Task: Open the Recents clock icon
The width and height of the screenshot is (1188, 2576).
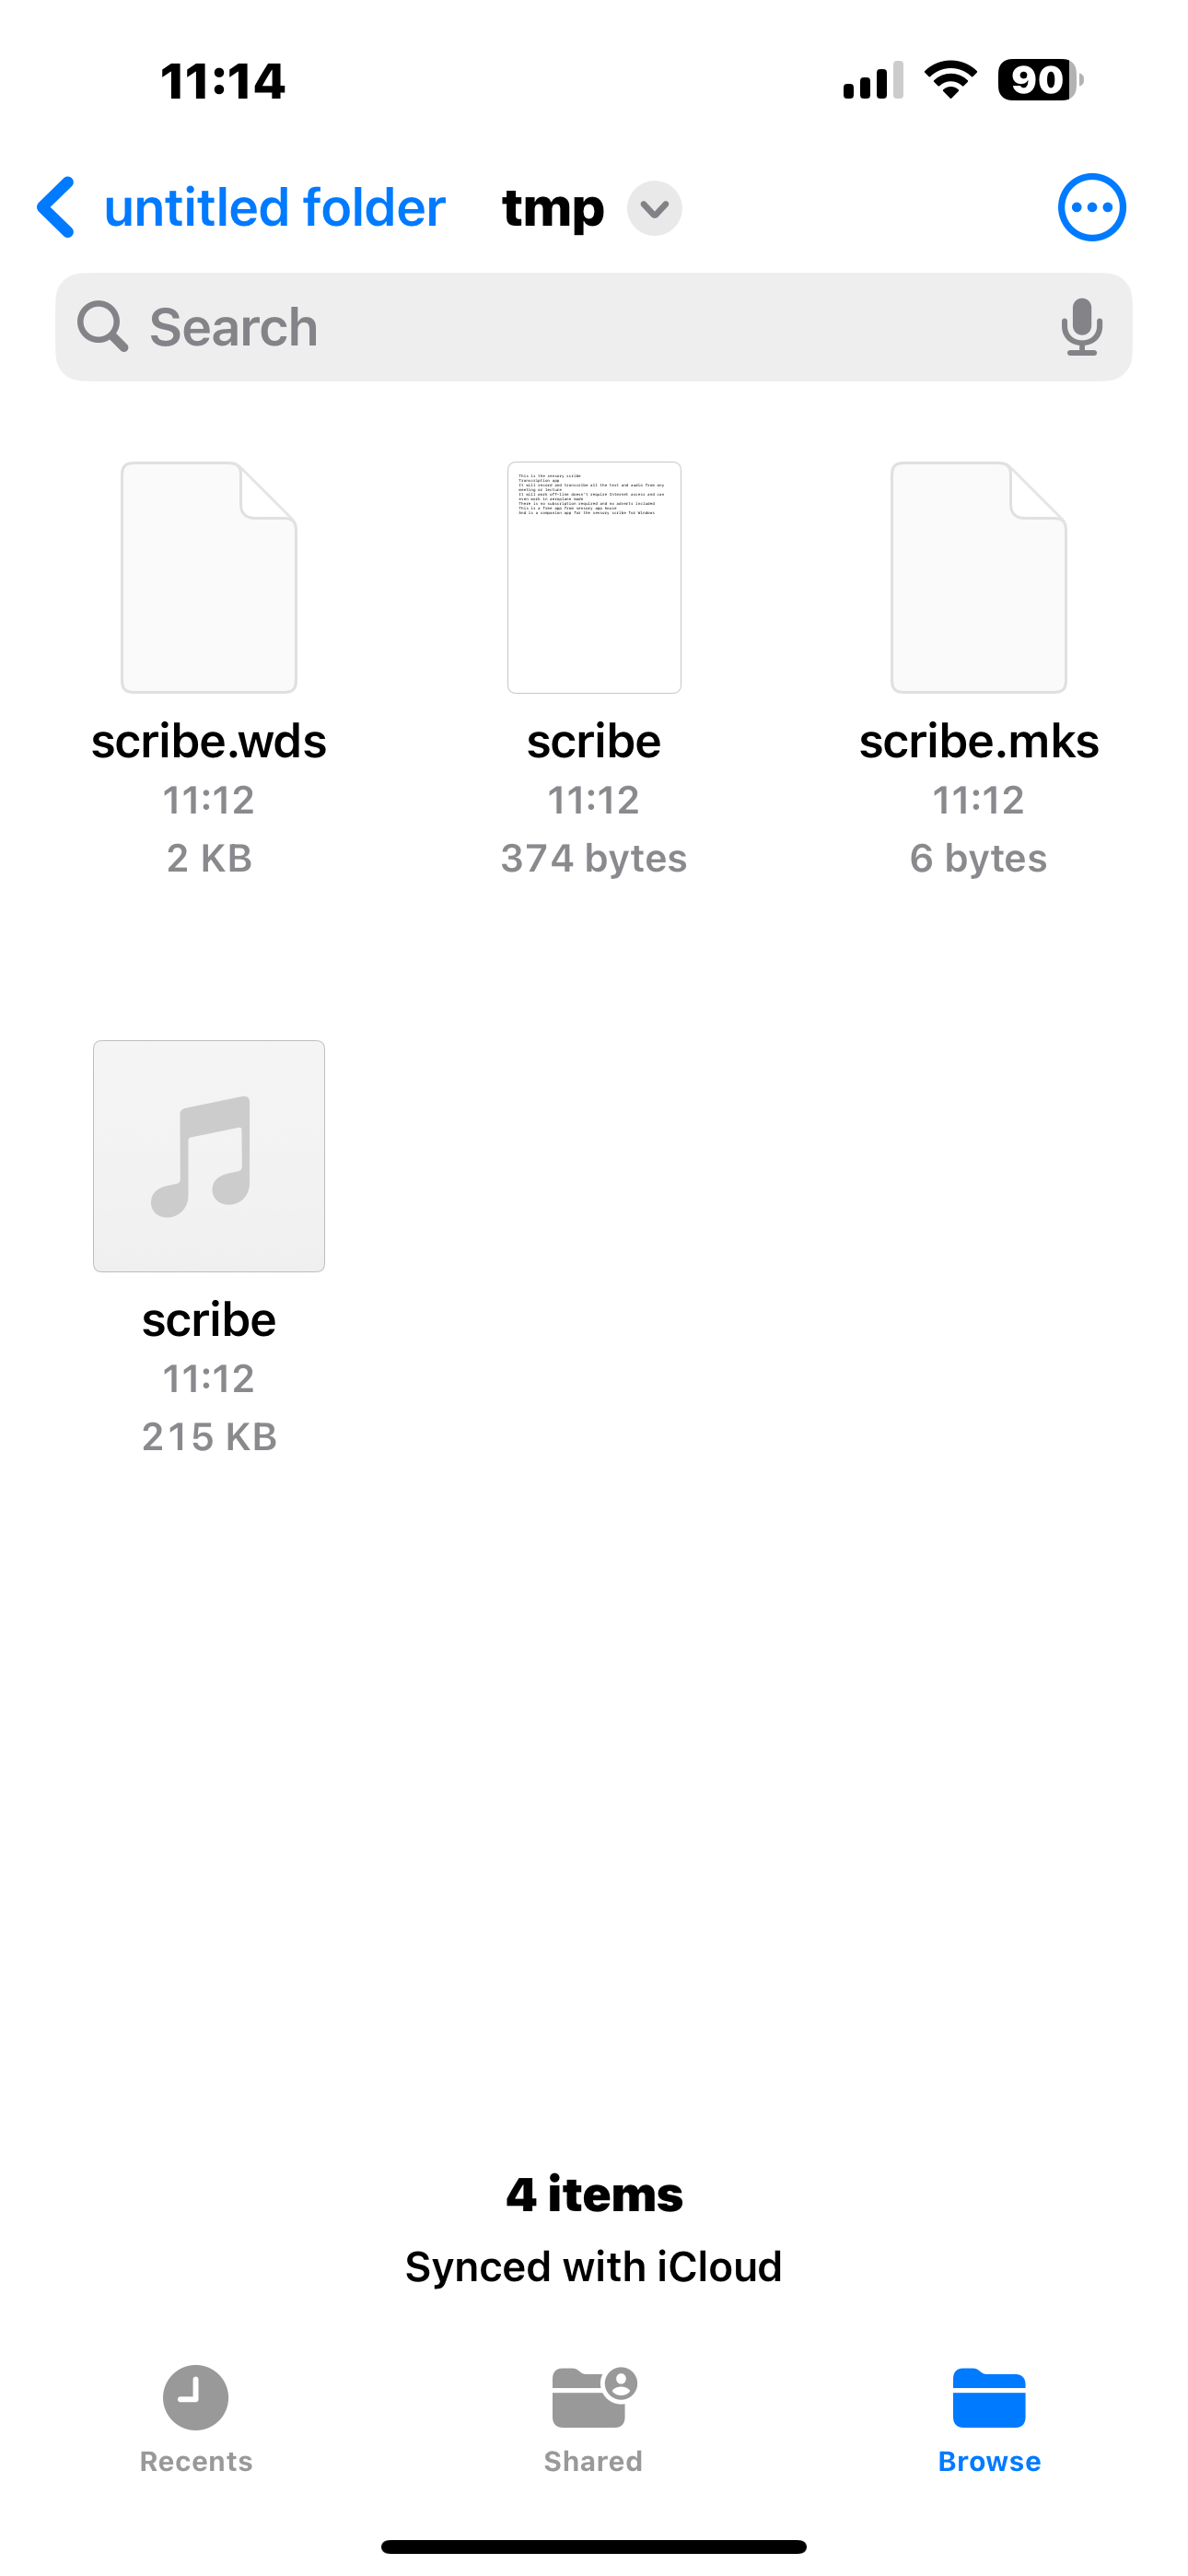Action: click(x=195, y=2397)
